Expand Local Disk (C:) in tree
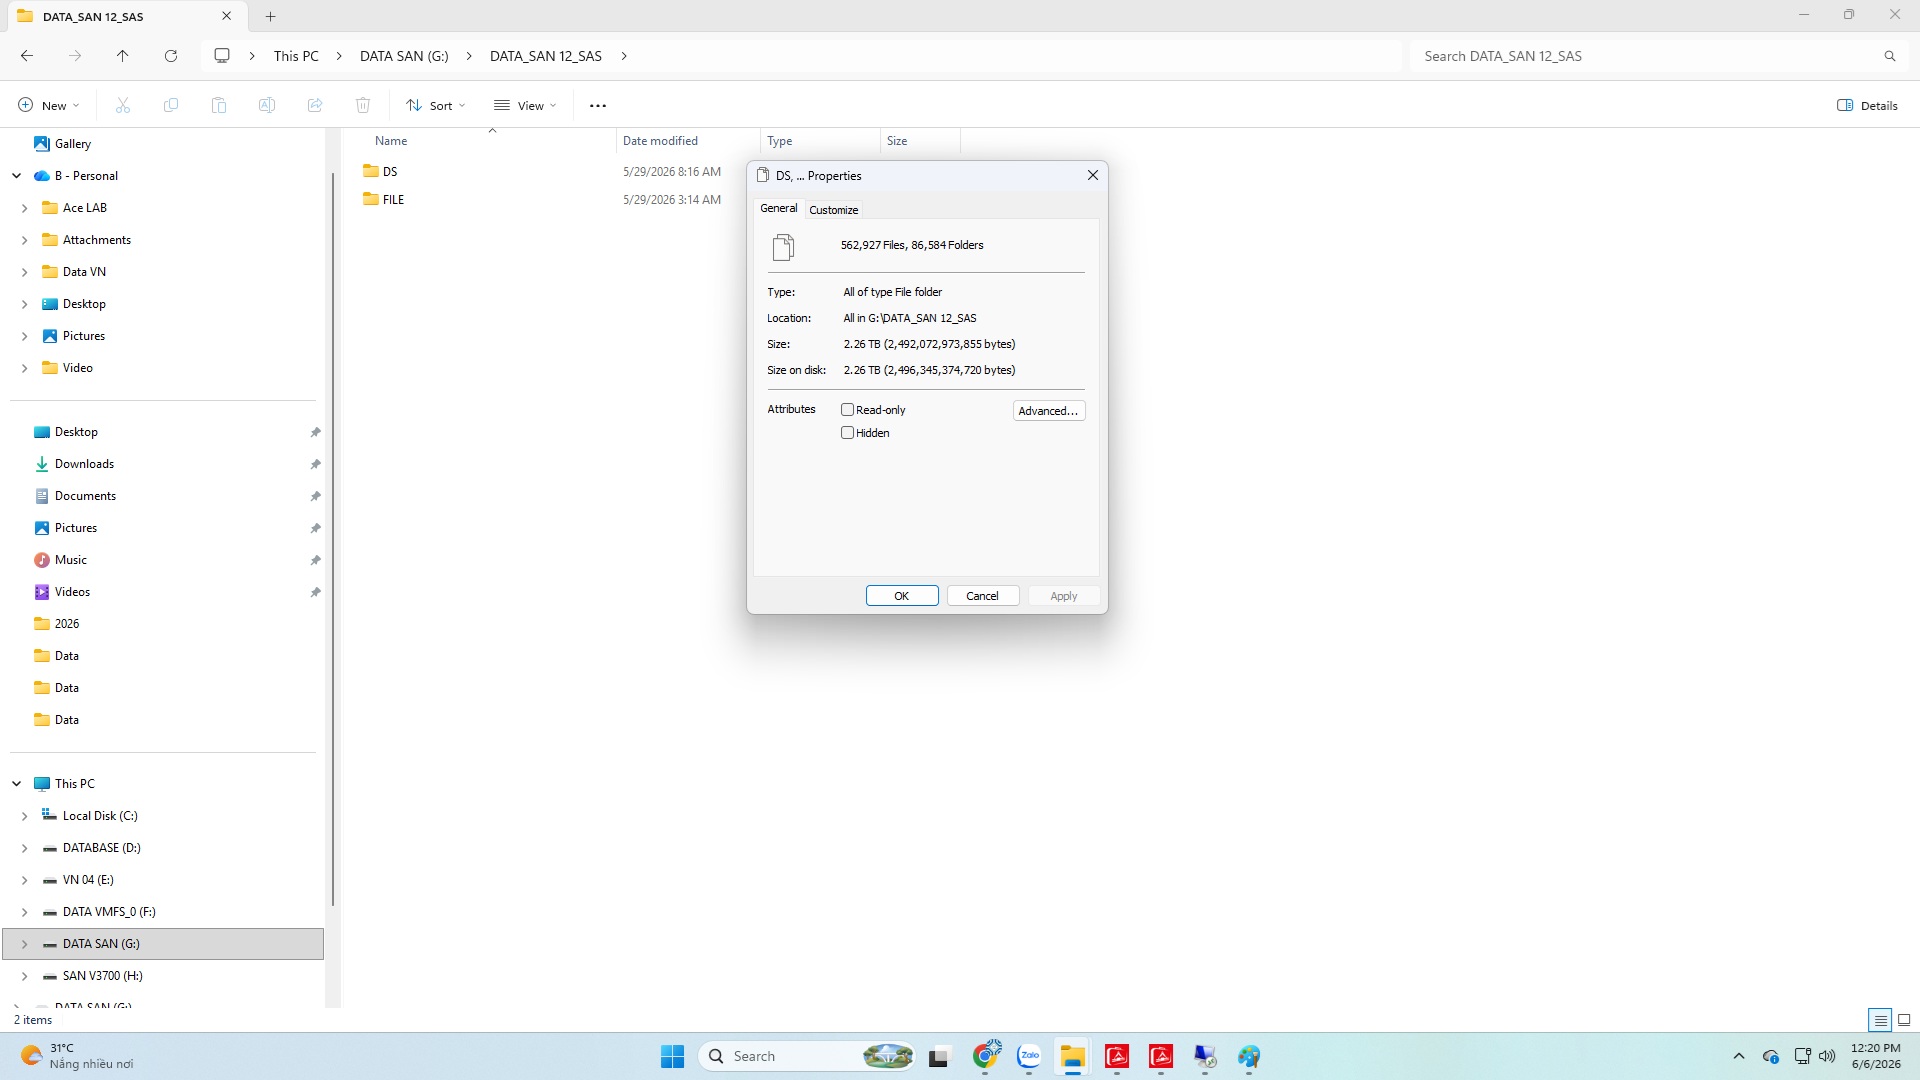 pyautogui.click(x=25, y=816)
